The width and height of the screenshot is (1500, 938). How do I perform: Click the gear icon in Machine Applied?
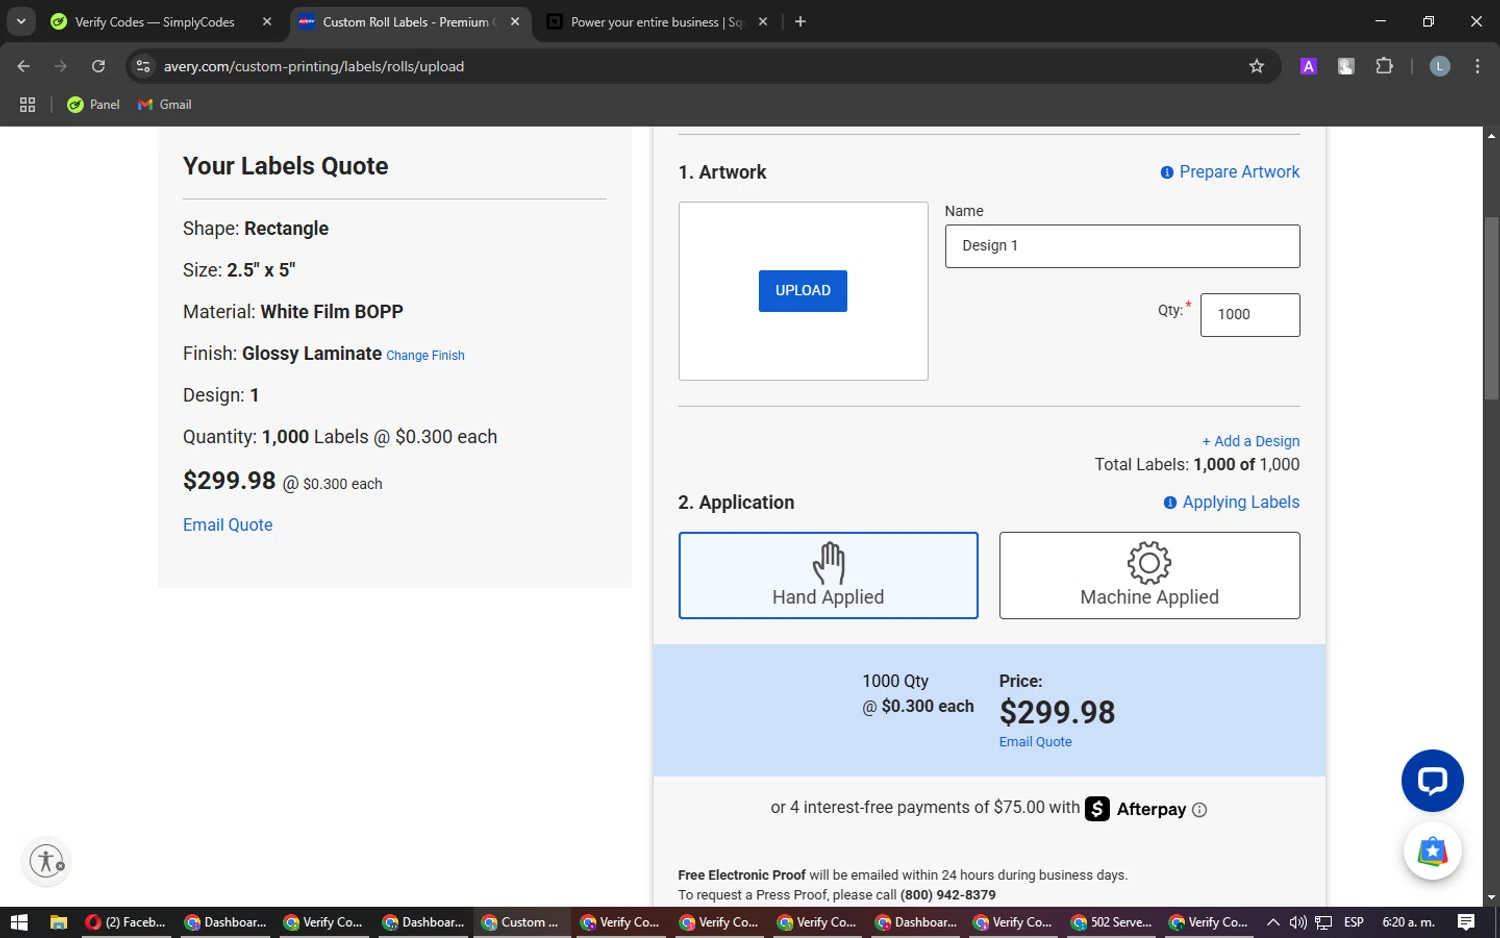coord(1149,563)
